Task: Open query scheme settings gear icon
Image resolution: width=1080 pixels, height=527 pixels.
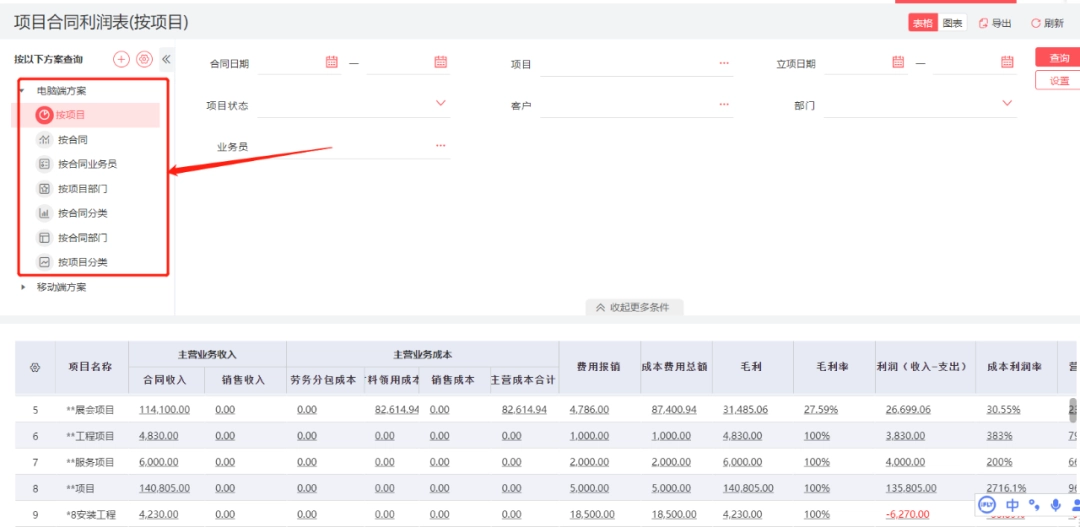Action: click(x=144, y=59)
